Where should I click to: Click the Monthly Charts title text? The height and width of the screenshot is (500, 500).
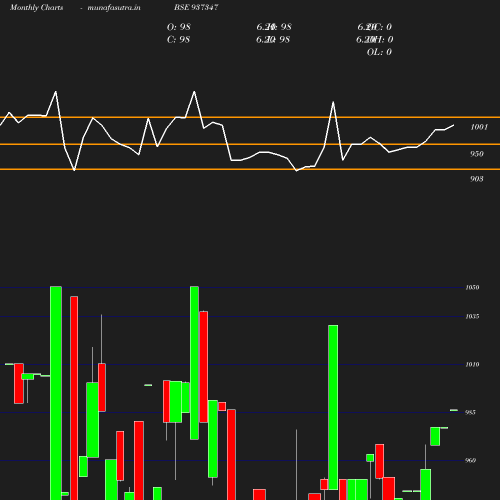point(37,8)
